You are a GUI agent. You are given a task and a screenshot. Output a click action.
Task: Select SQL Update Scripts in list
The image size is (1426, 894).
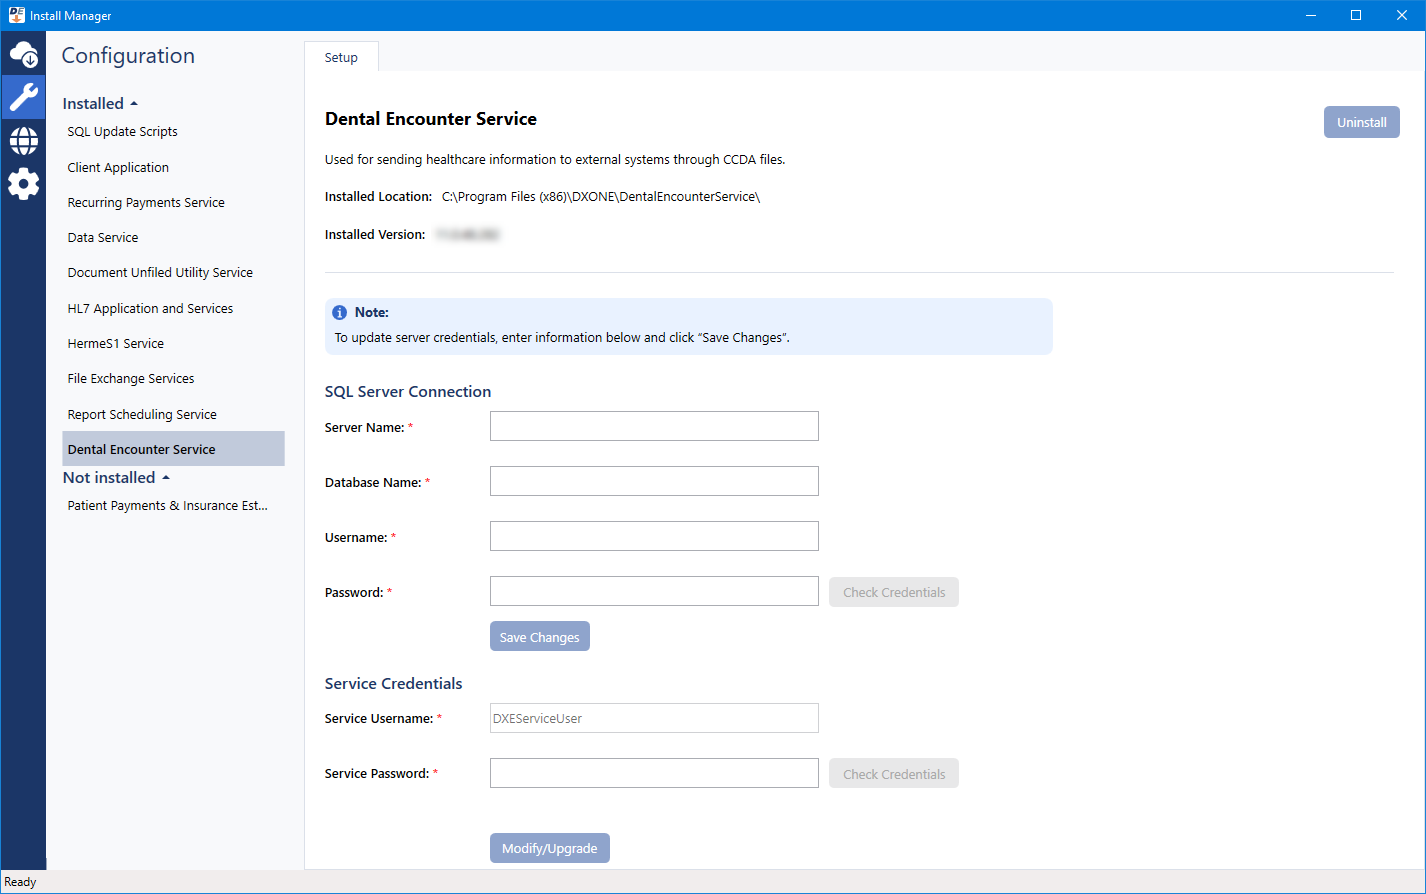point(123,132)
